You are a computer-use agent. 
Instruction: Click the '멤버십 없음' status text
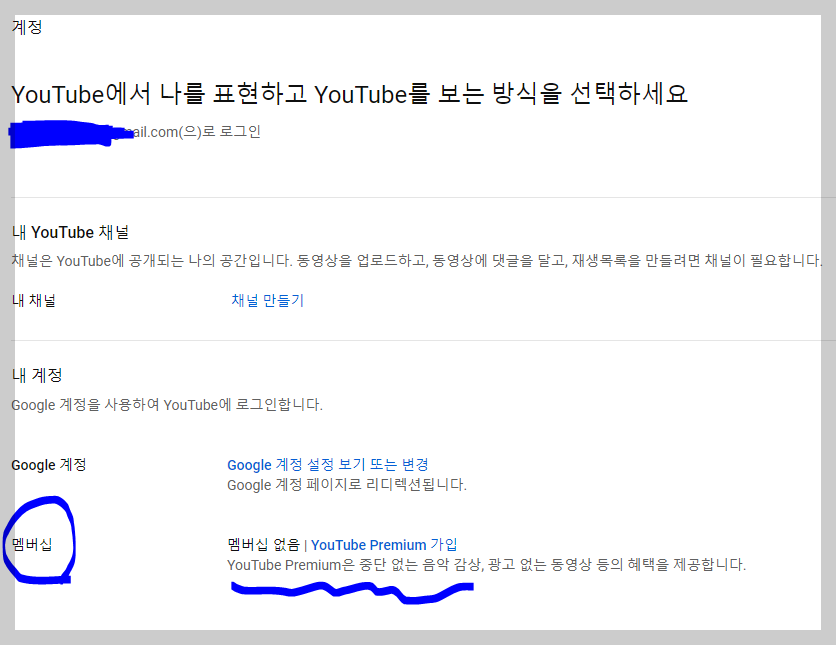263,545
